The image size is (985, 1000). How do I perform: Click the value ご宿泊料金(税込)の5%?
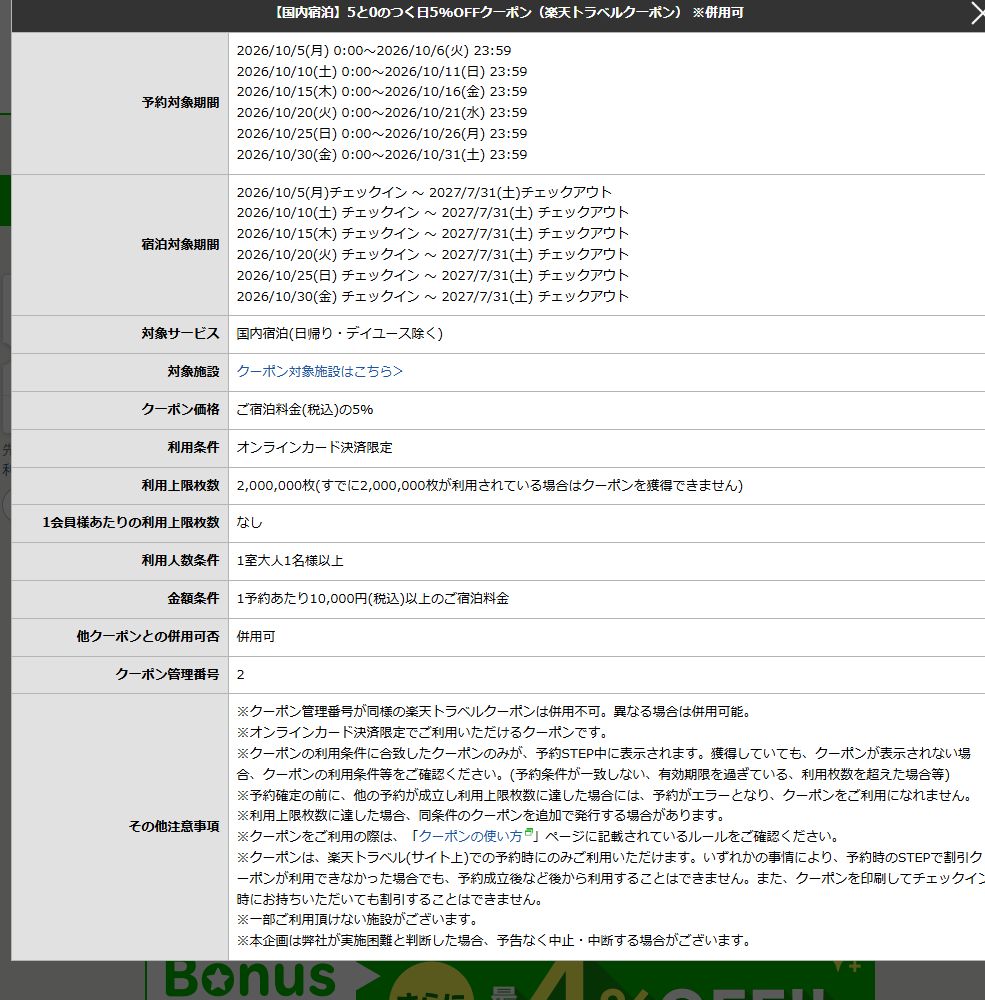point(305,409)
